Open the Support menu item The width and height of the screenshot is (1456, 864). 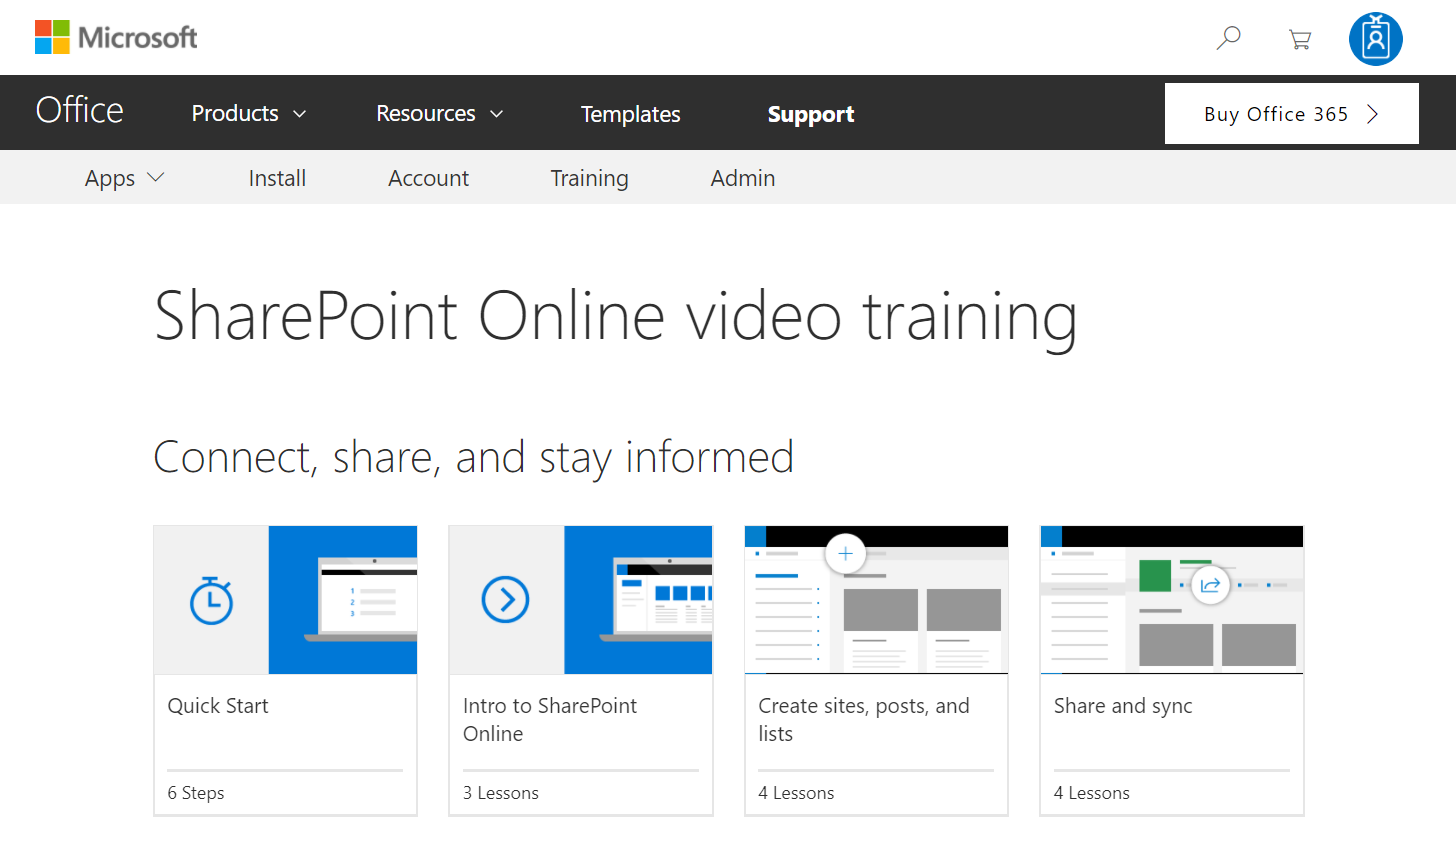pyautogui.click(x=811, y=114)
